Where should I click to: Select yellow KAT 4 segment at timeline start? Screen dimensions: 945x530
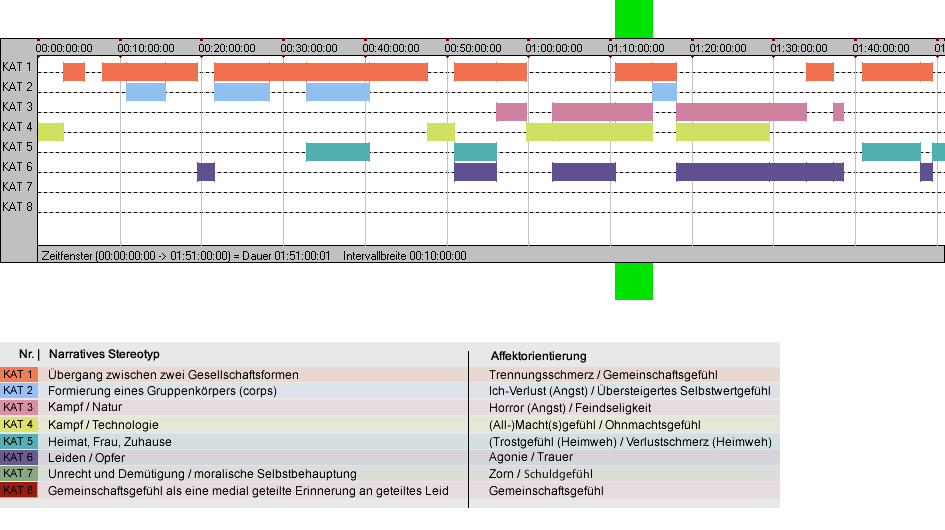click(51, 131)
